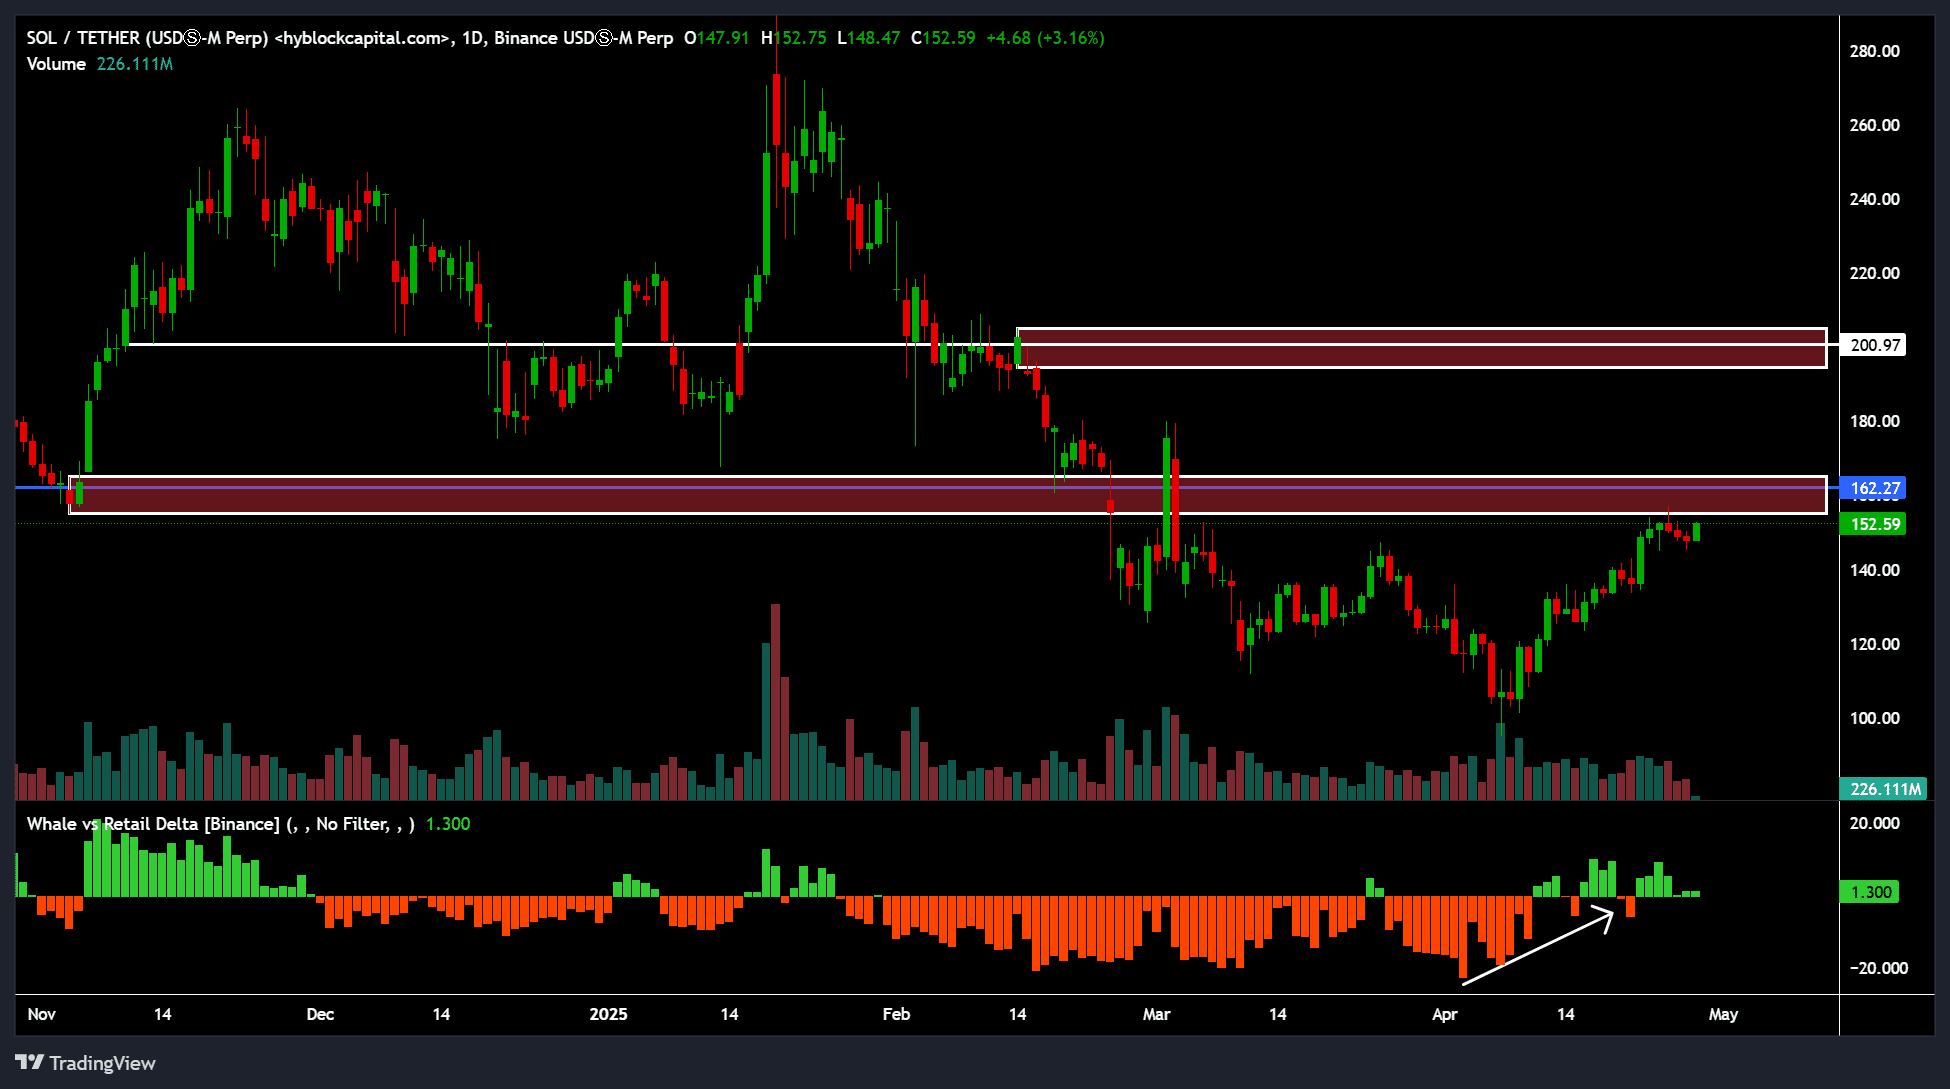Click the May label on time axis

pyautogui.click(x=1723, y=1014)
